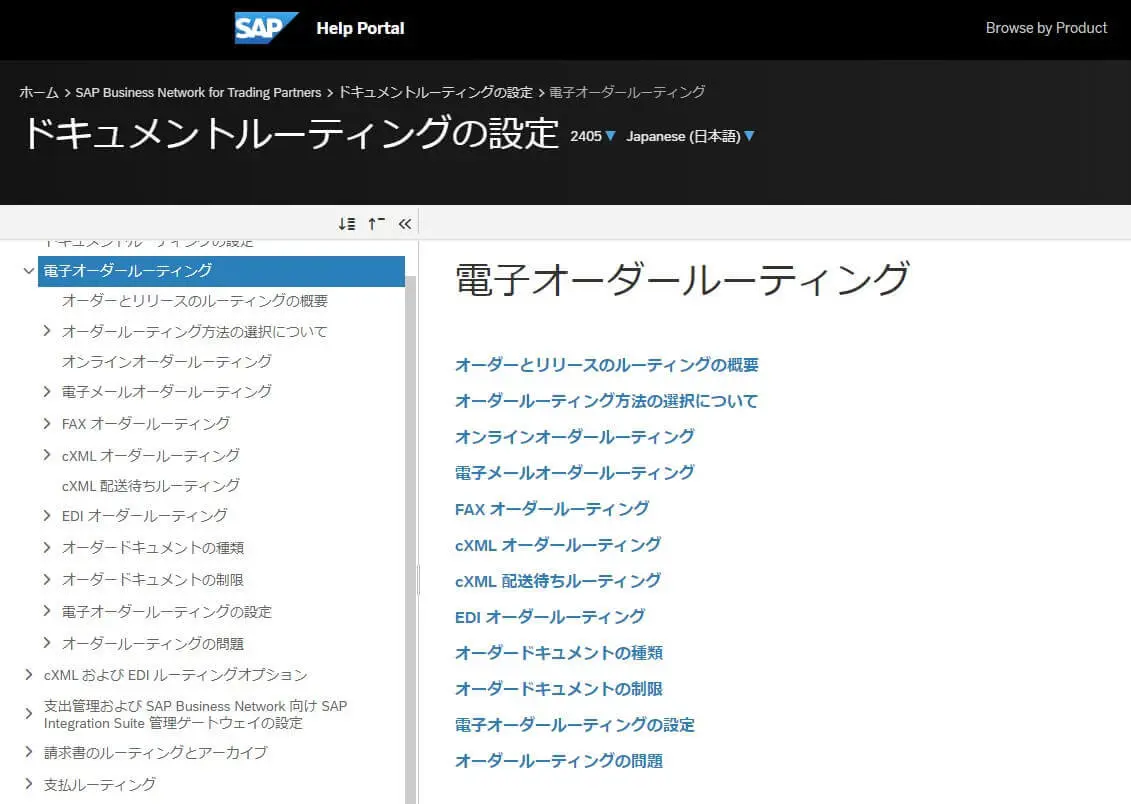Expand 電子オーダールーティングの設定 sidebar node
The image size is (1131, 804).
pyautogui.click(x=47, y=611)
